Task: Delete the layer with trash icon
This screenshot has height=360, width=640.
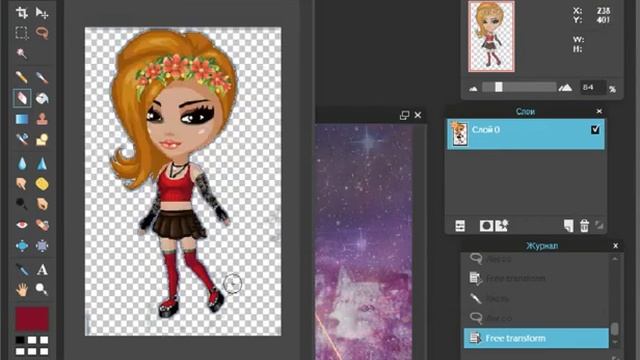Action: click(x=584, y=226)
